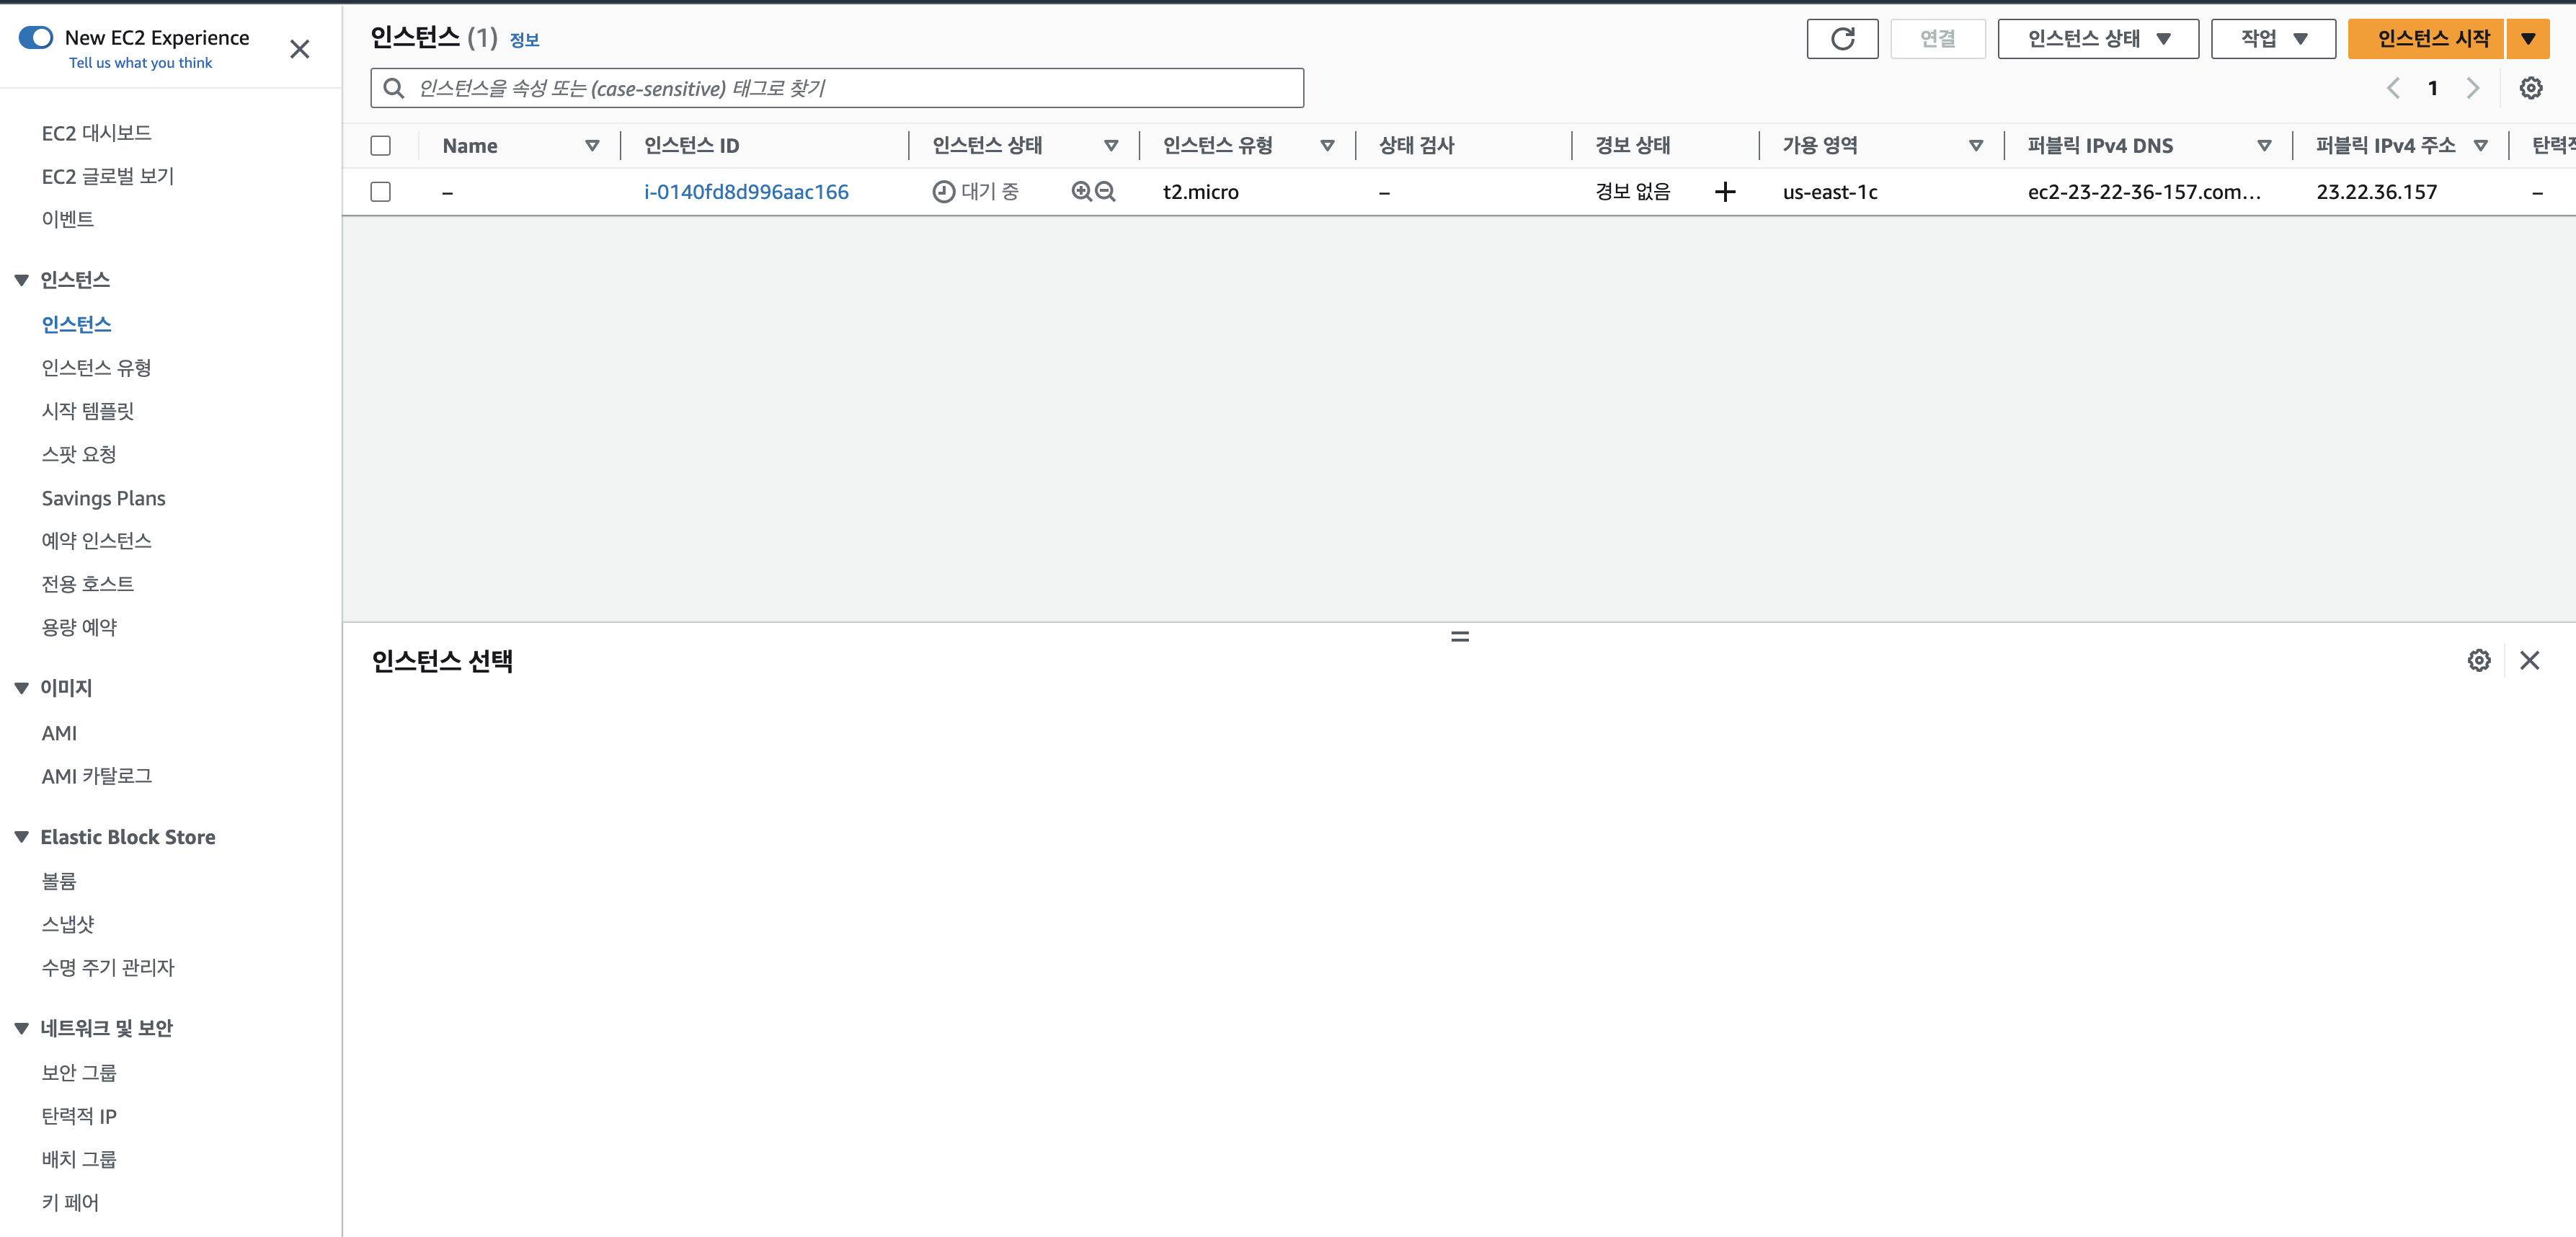Click the refresh instances icon button
Screen dimensions: 2576x1237
[x=1842, y=39]
